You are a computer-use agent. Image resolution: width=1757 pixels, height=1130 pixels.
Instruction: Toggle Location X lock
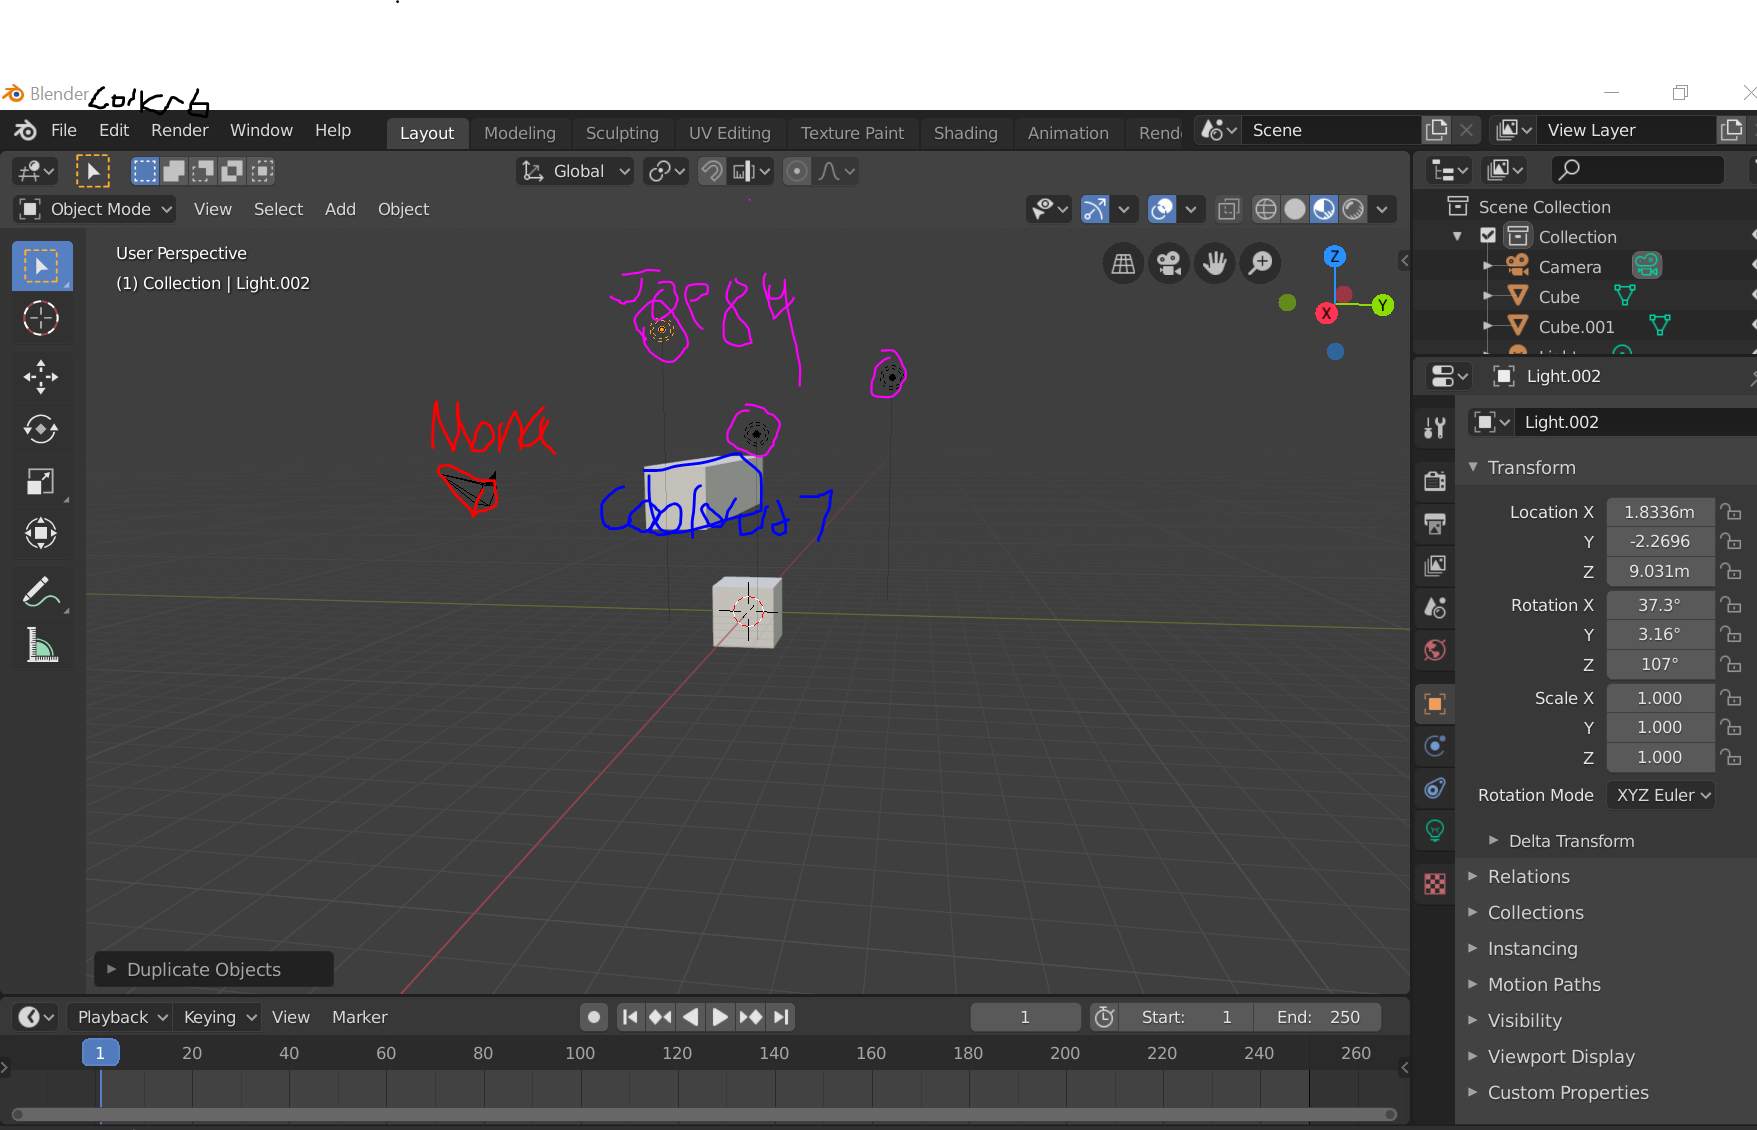tap(1731, 512)
